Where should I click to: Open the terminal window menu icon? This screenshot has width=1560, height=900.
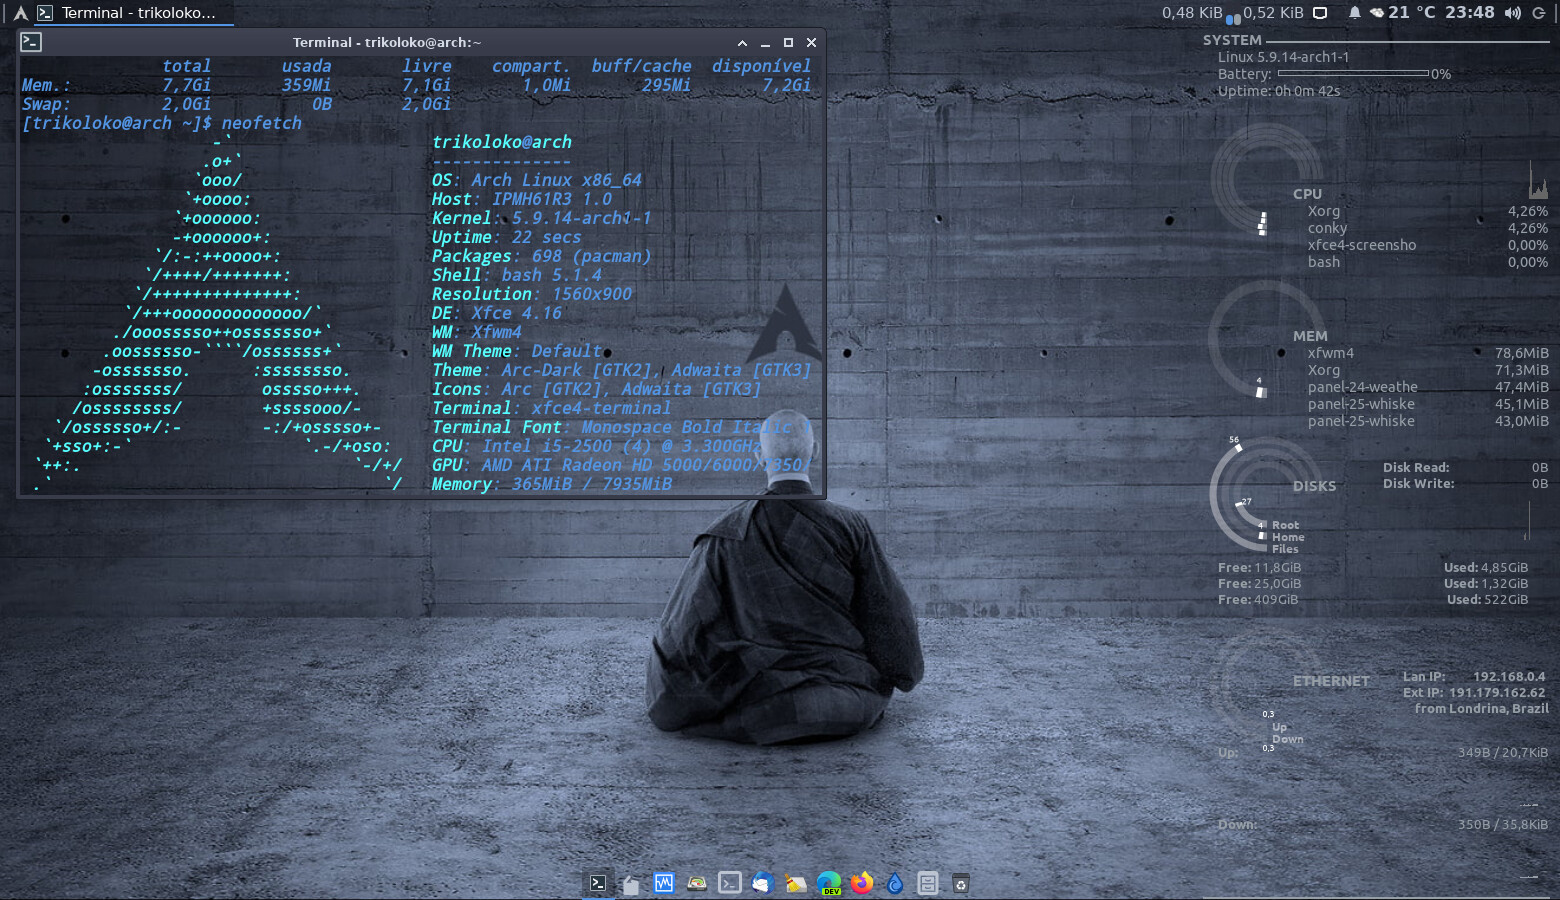[x=31, y=42]
